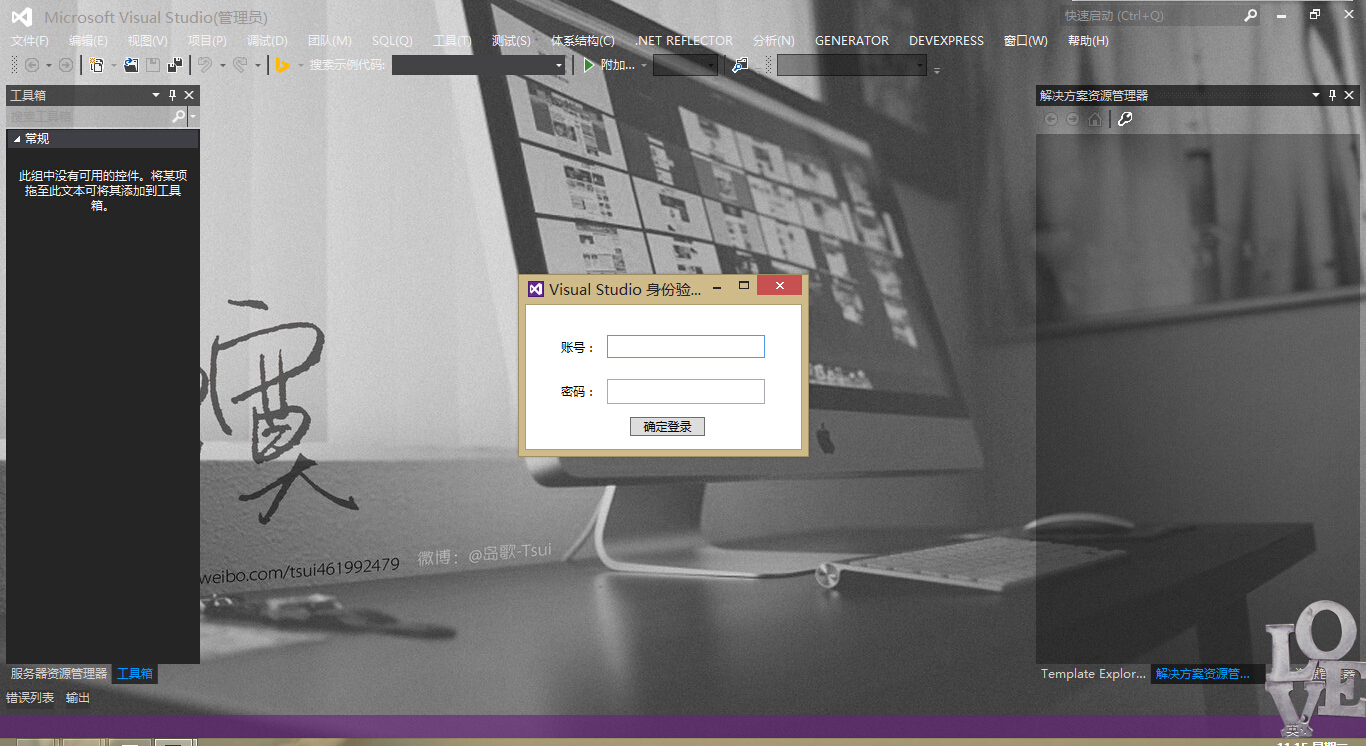Click the Bing search icon
1366x746 pixels.
pyautogui.click(x=283, y=65)
